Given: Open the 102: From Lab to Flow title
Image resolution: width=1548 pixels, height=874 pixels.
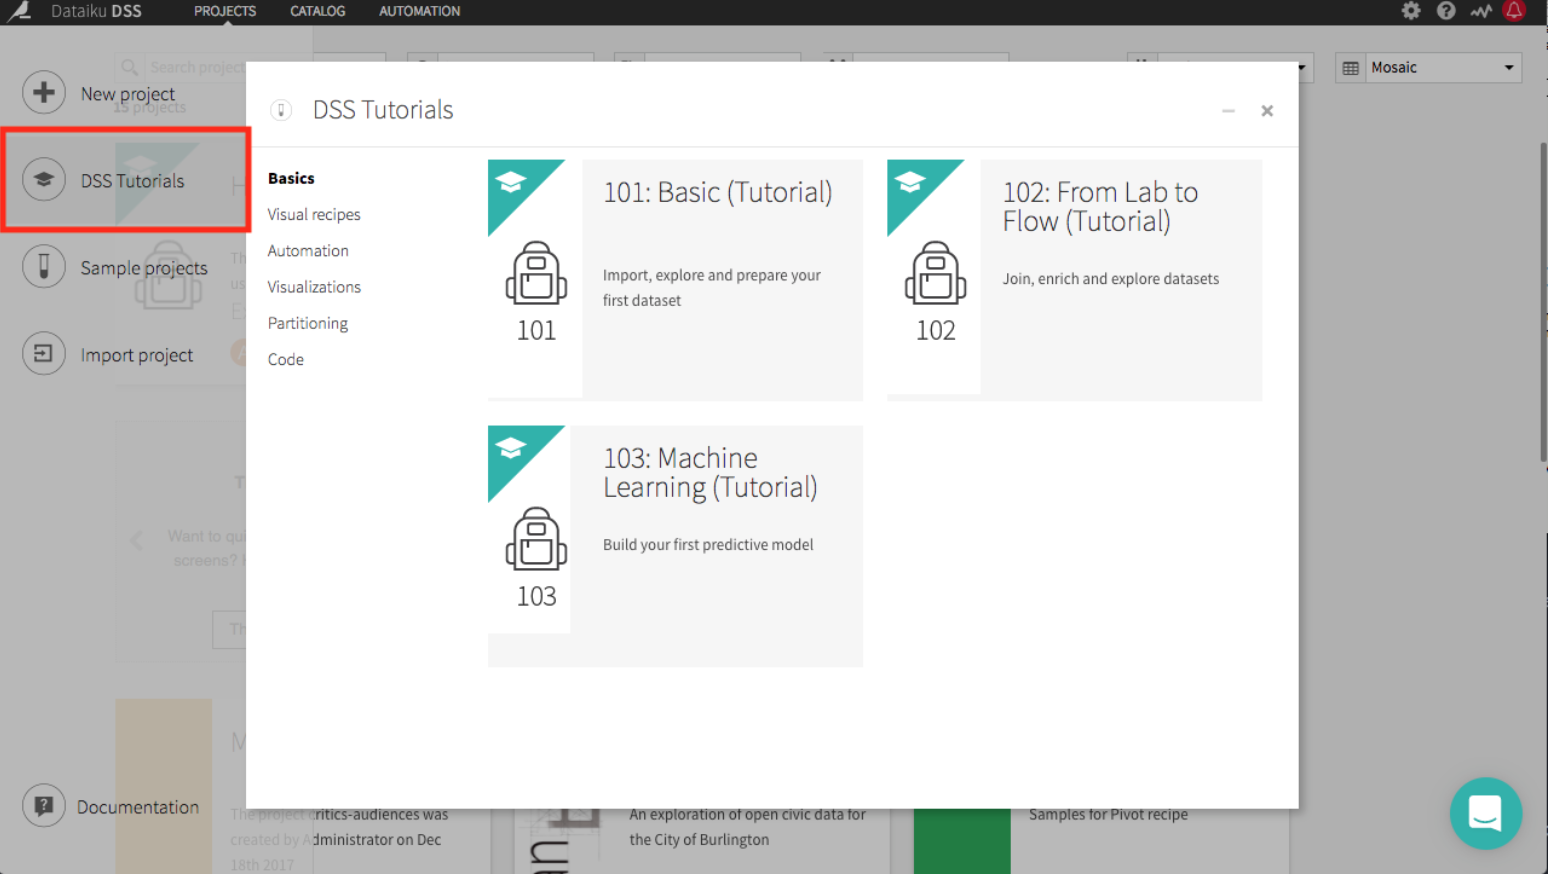Looking at the screenshot, I should (1100, 206).
